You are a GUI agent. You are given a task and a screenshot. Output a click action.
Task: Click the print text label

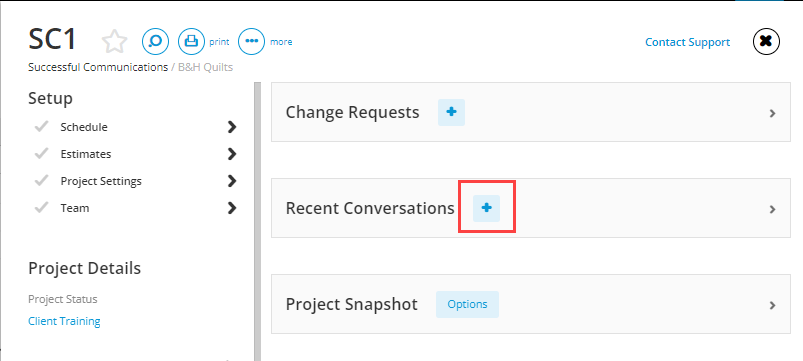pyautogui.click(x=219, y=42)
